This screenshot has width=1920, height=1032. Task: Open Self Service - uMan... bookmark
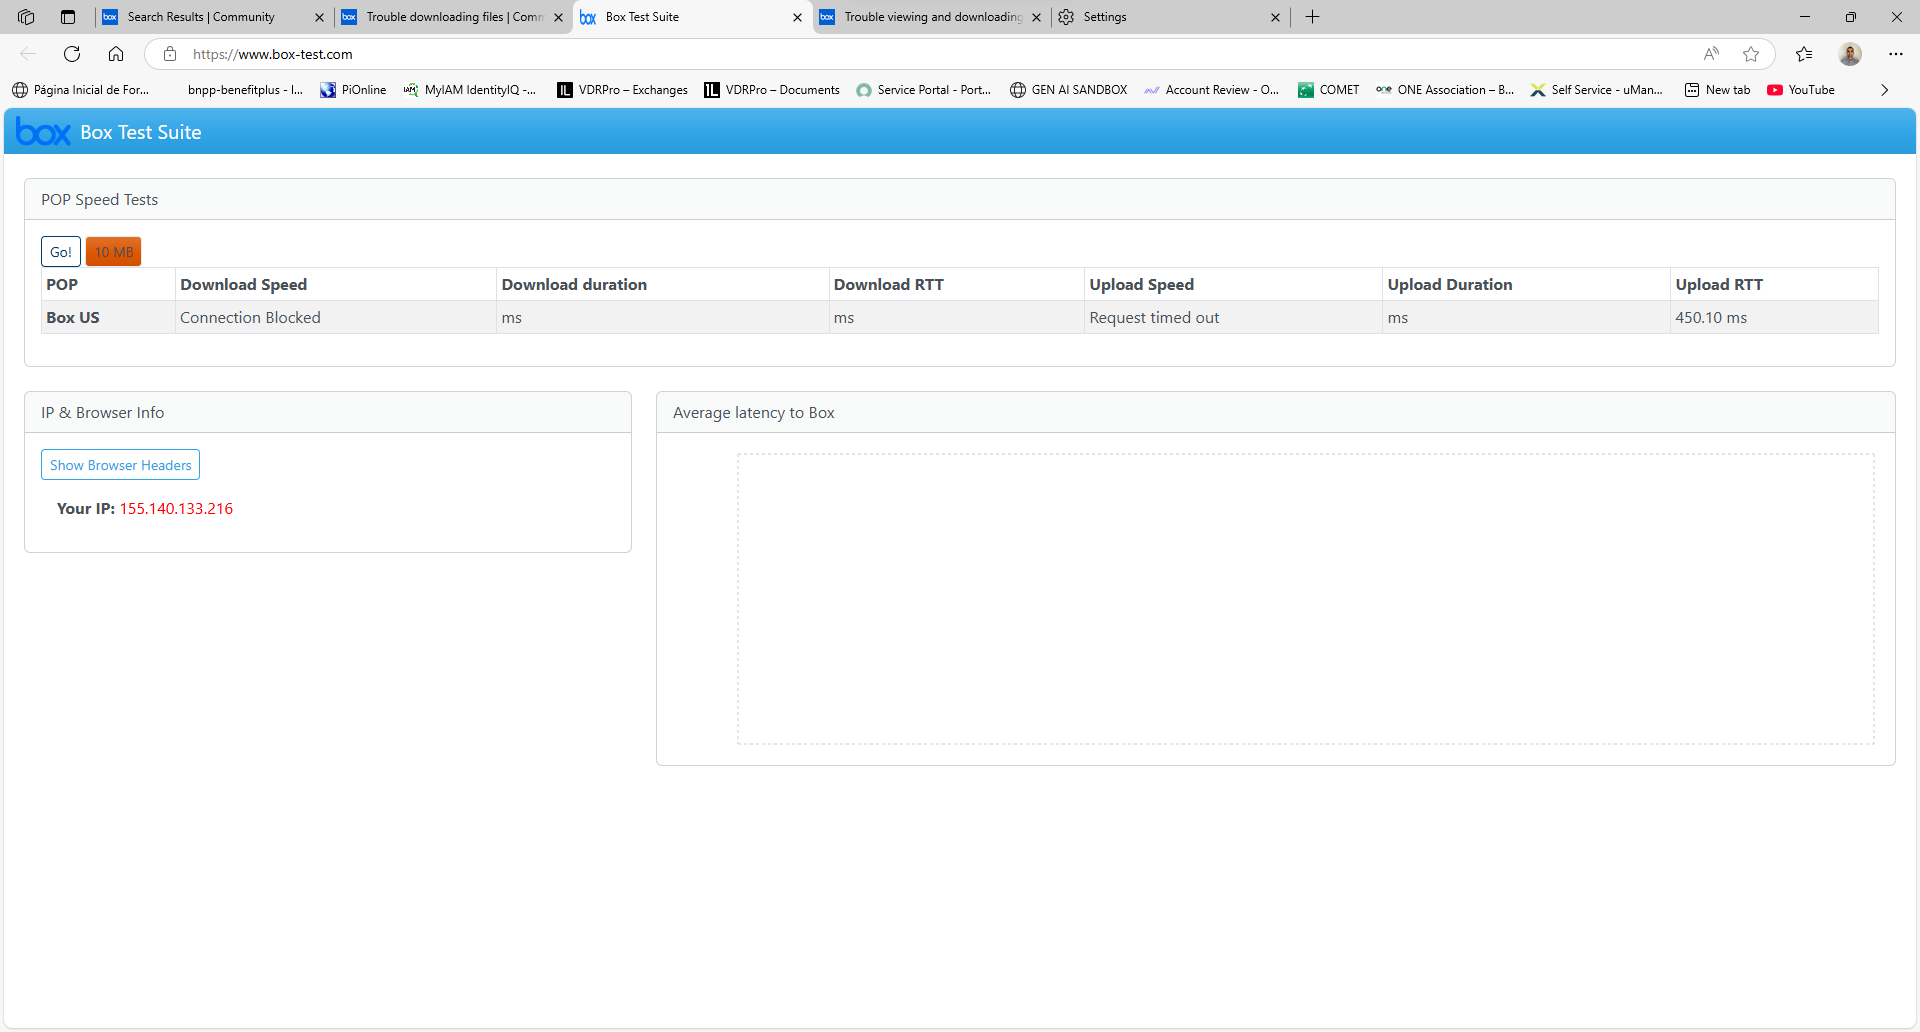(1597, 90)
